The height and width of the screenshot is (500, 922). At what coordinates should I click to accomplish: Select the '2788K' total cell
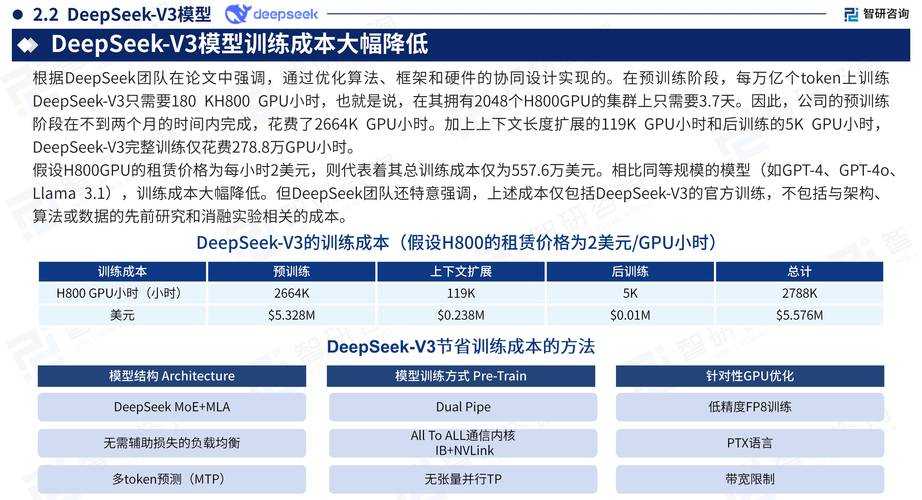(x=799, y=293)
